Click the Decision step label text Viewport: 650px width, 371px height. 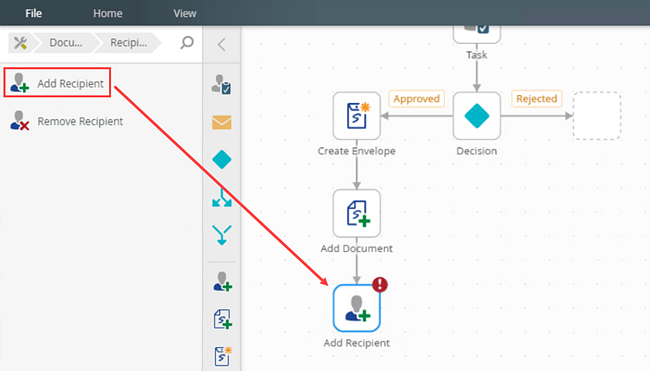pyautogui.click(x=477, y=151)
